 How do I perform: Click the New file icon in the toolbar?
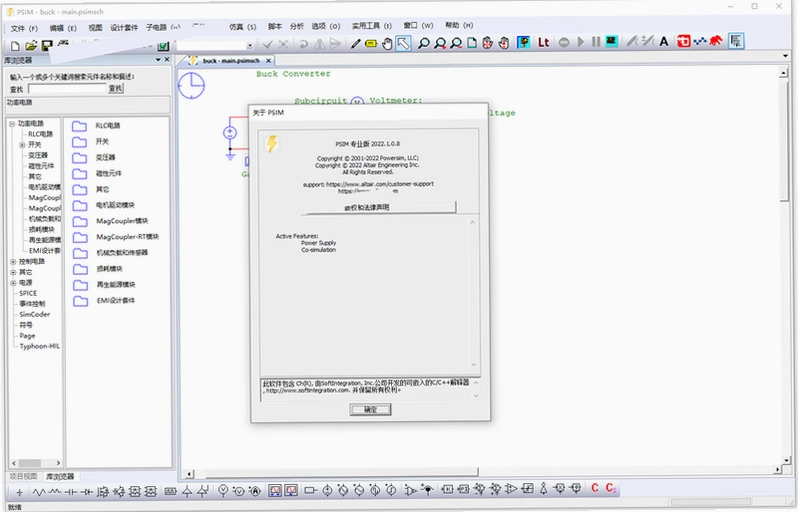(15, 46)
